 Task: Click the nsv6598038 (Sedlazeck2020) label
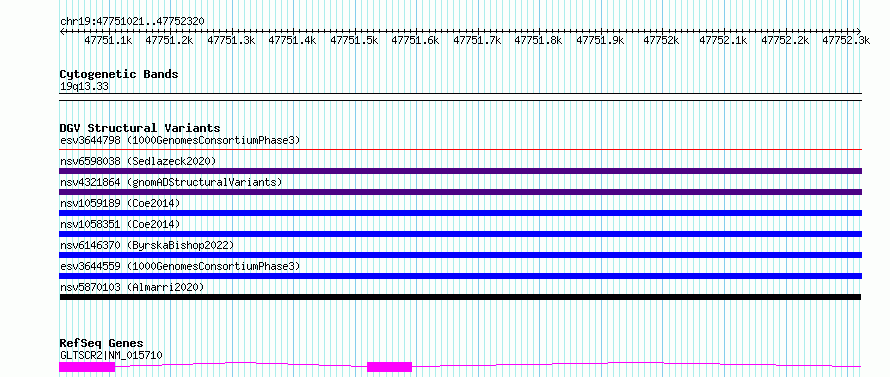click(x=138, y=161)
